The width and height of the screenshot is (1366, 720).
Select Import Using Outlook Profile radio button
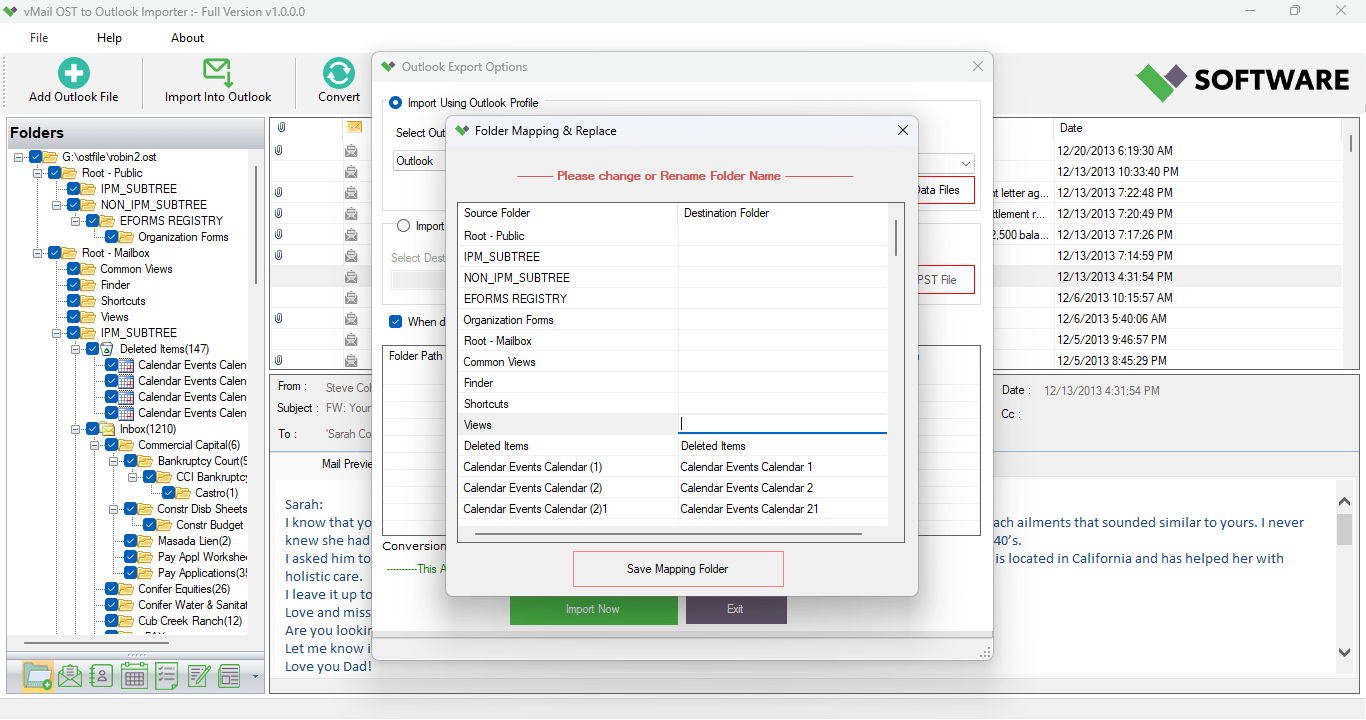point(396,103)
